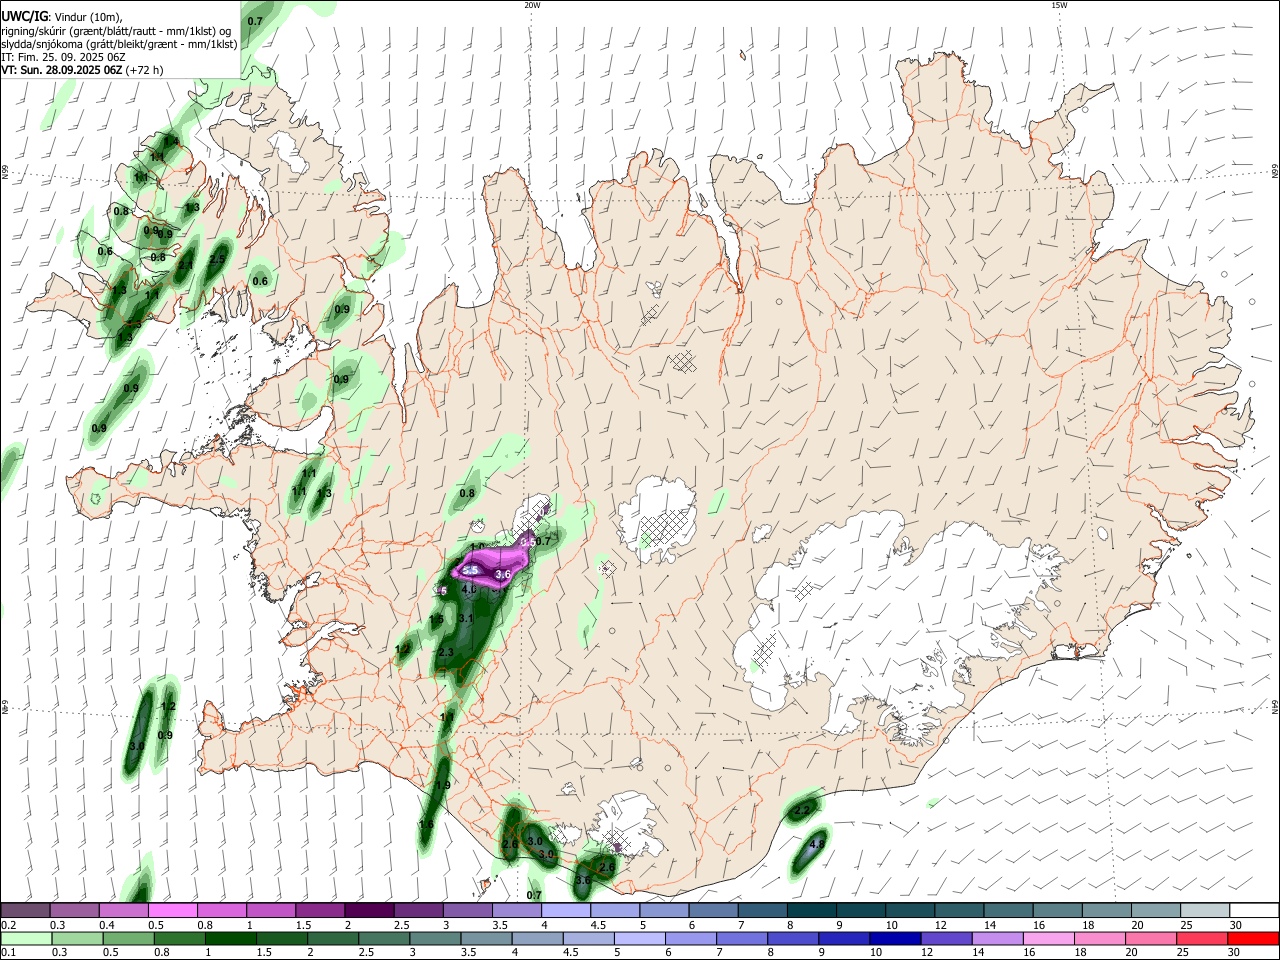Click the 'IT: Fim. 25. 09. 2025 06Z' line
This screenshot has height=960, width=1280.
click(x=63, y=57)
